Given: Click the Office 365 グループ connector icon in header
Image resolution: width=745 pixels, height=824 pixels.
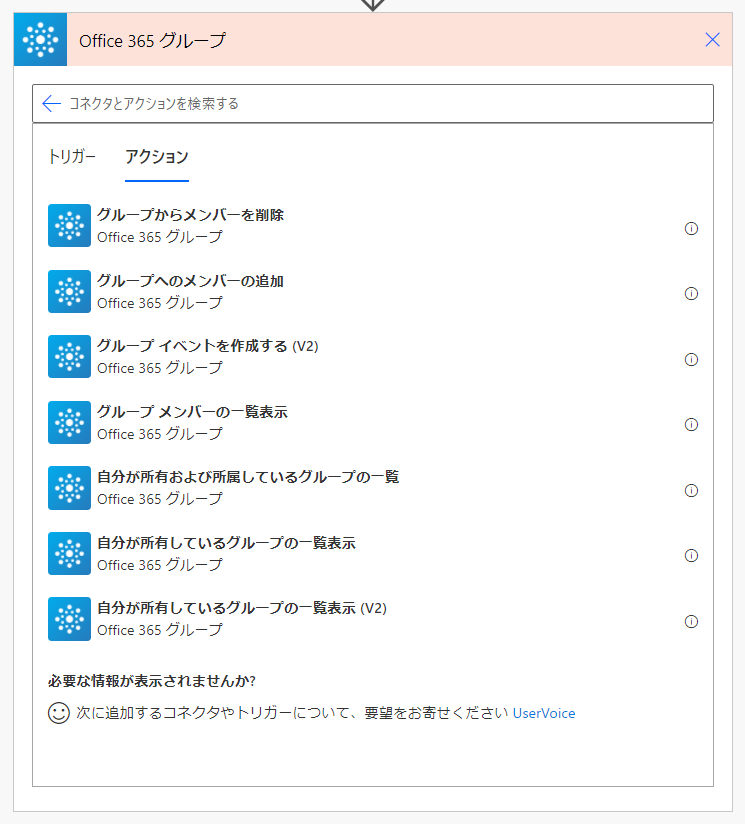Looking at the screenshot, I should tap(40, 39).
